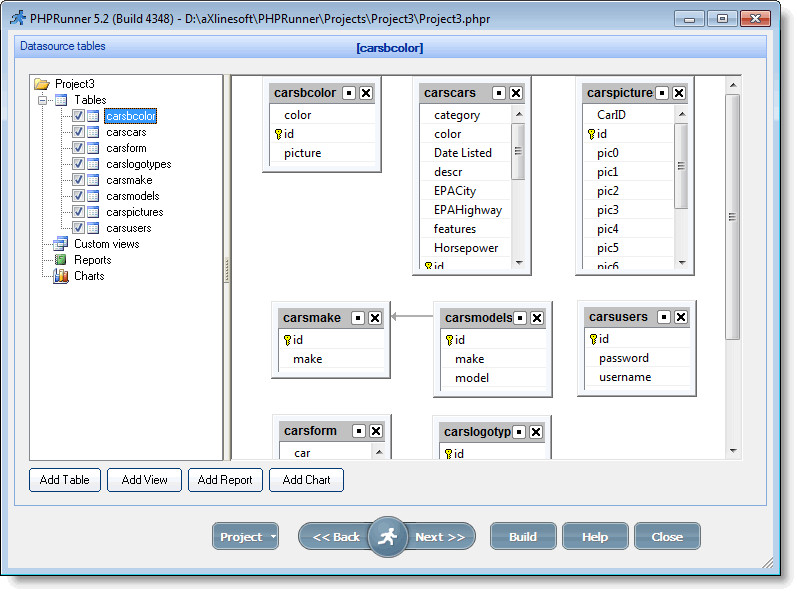Click carscars field list scrollbar thumb
This screenshot has height=592, width=797.
pos(518,151)
